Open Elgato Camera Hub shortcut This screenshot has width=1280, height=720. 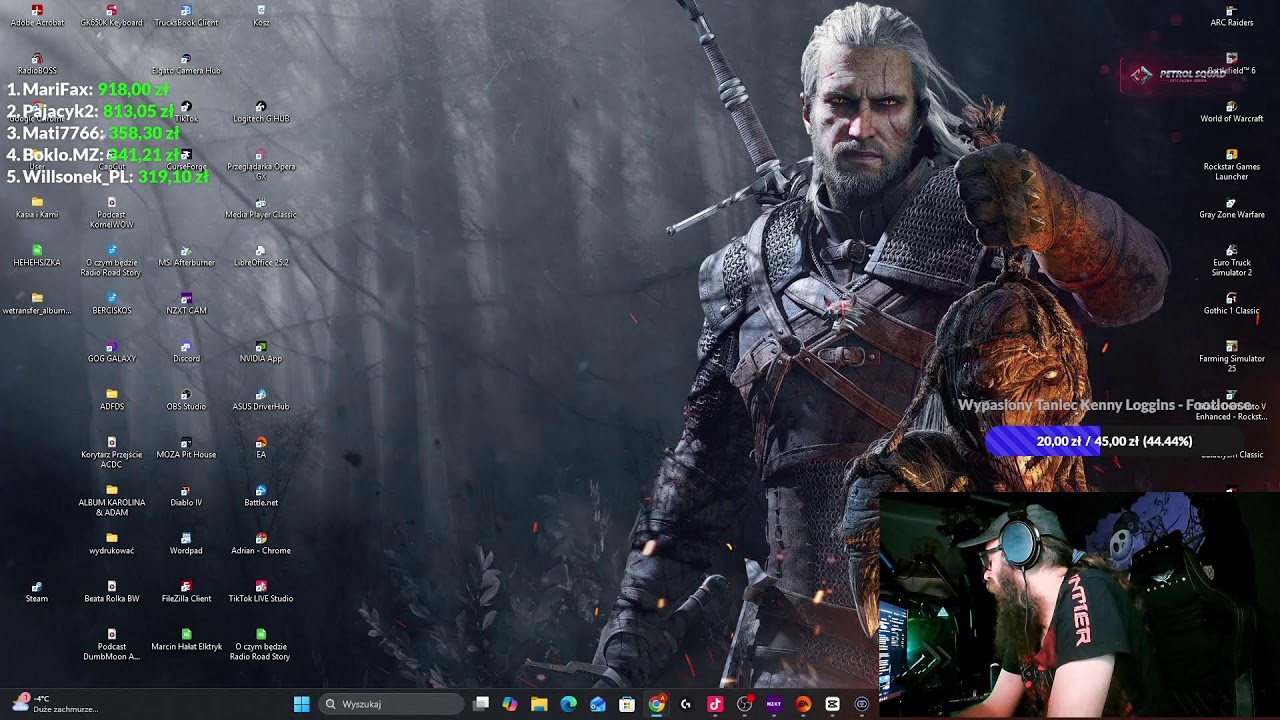pos(186,63)
